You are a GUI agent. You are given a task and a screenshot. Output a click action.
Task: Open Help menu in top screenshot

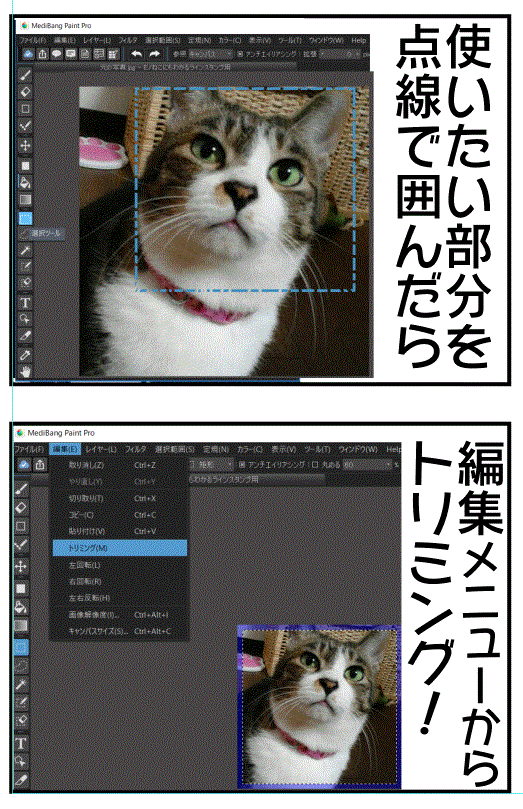pos(358,40)
